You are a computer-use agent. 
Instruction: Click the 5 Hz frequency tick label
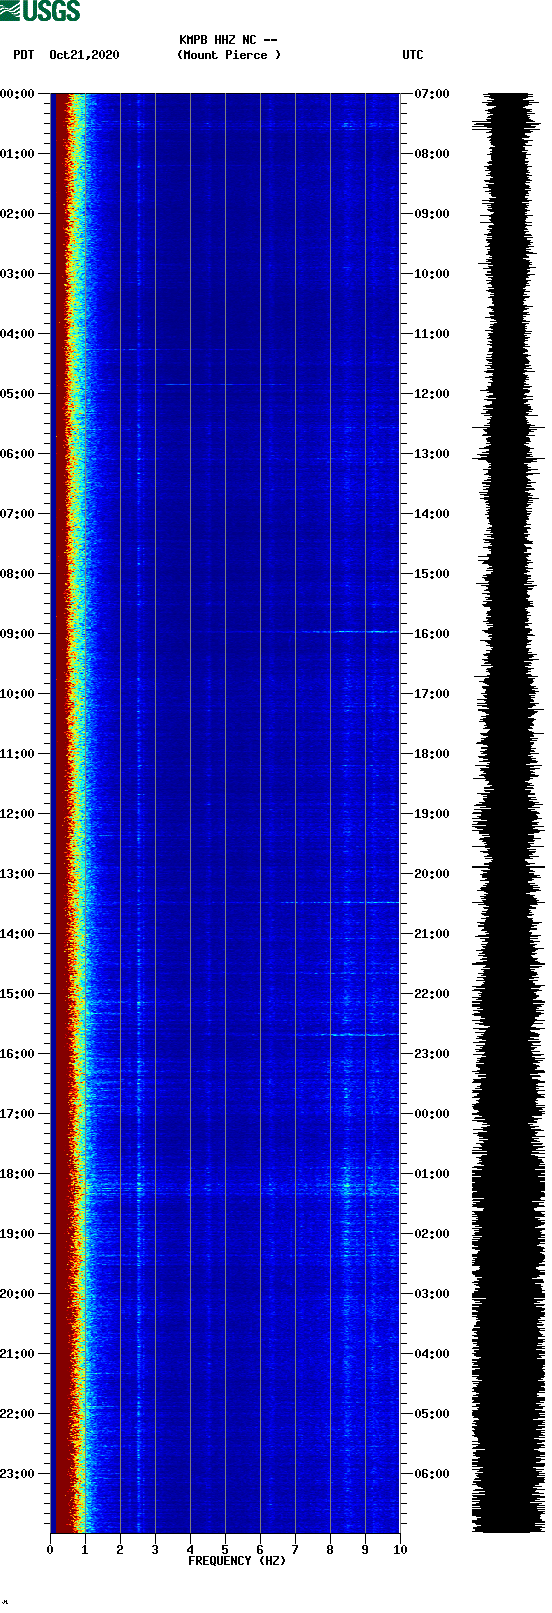pos(225,1550)
